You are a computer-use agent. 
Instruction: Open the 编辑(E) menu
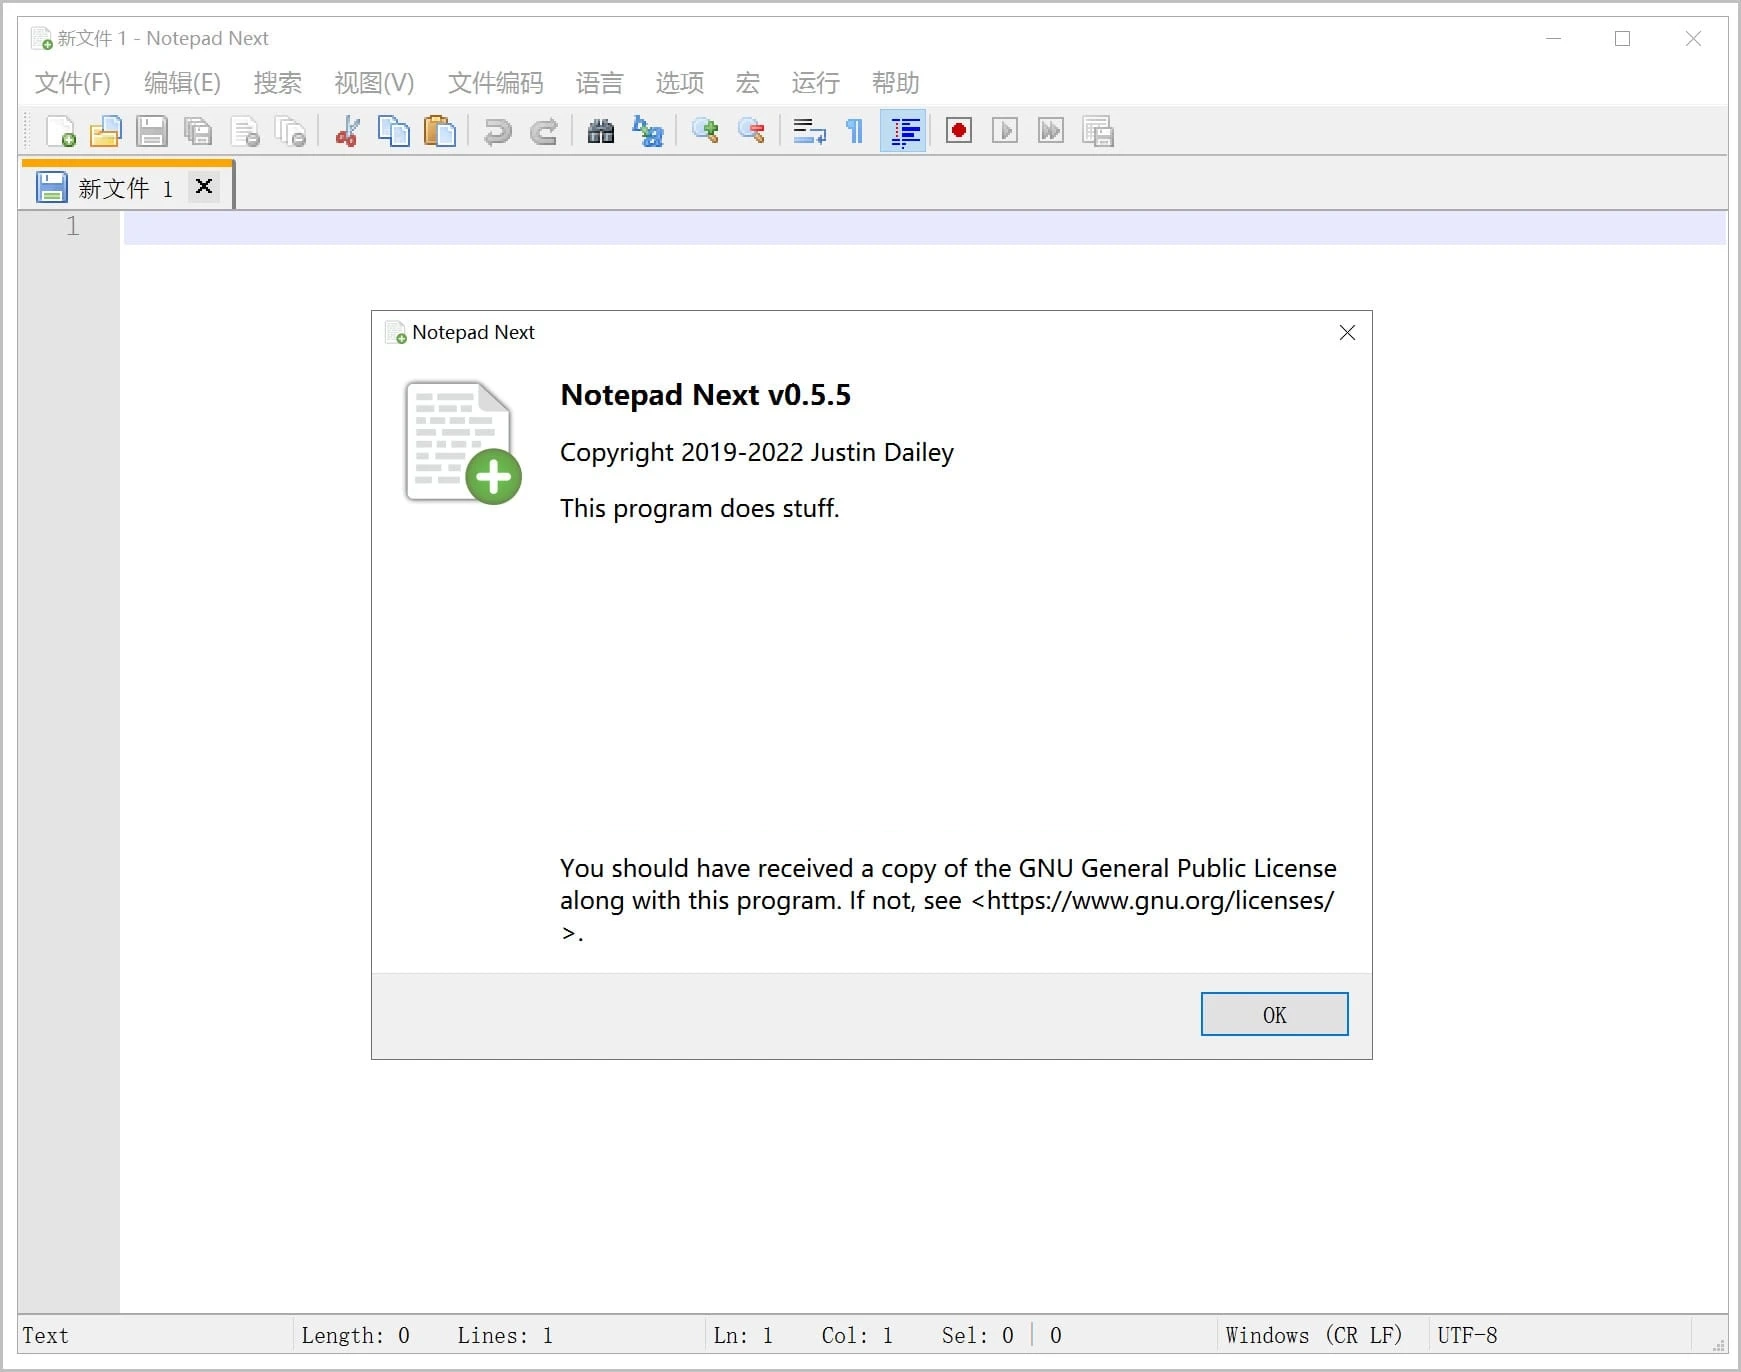point(182,82)
